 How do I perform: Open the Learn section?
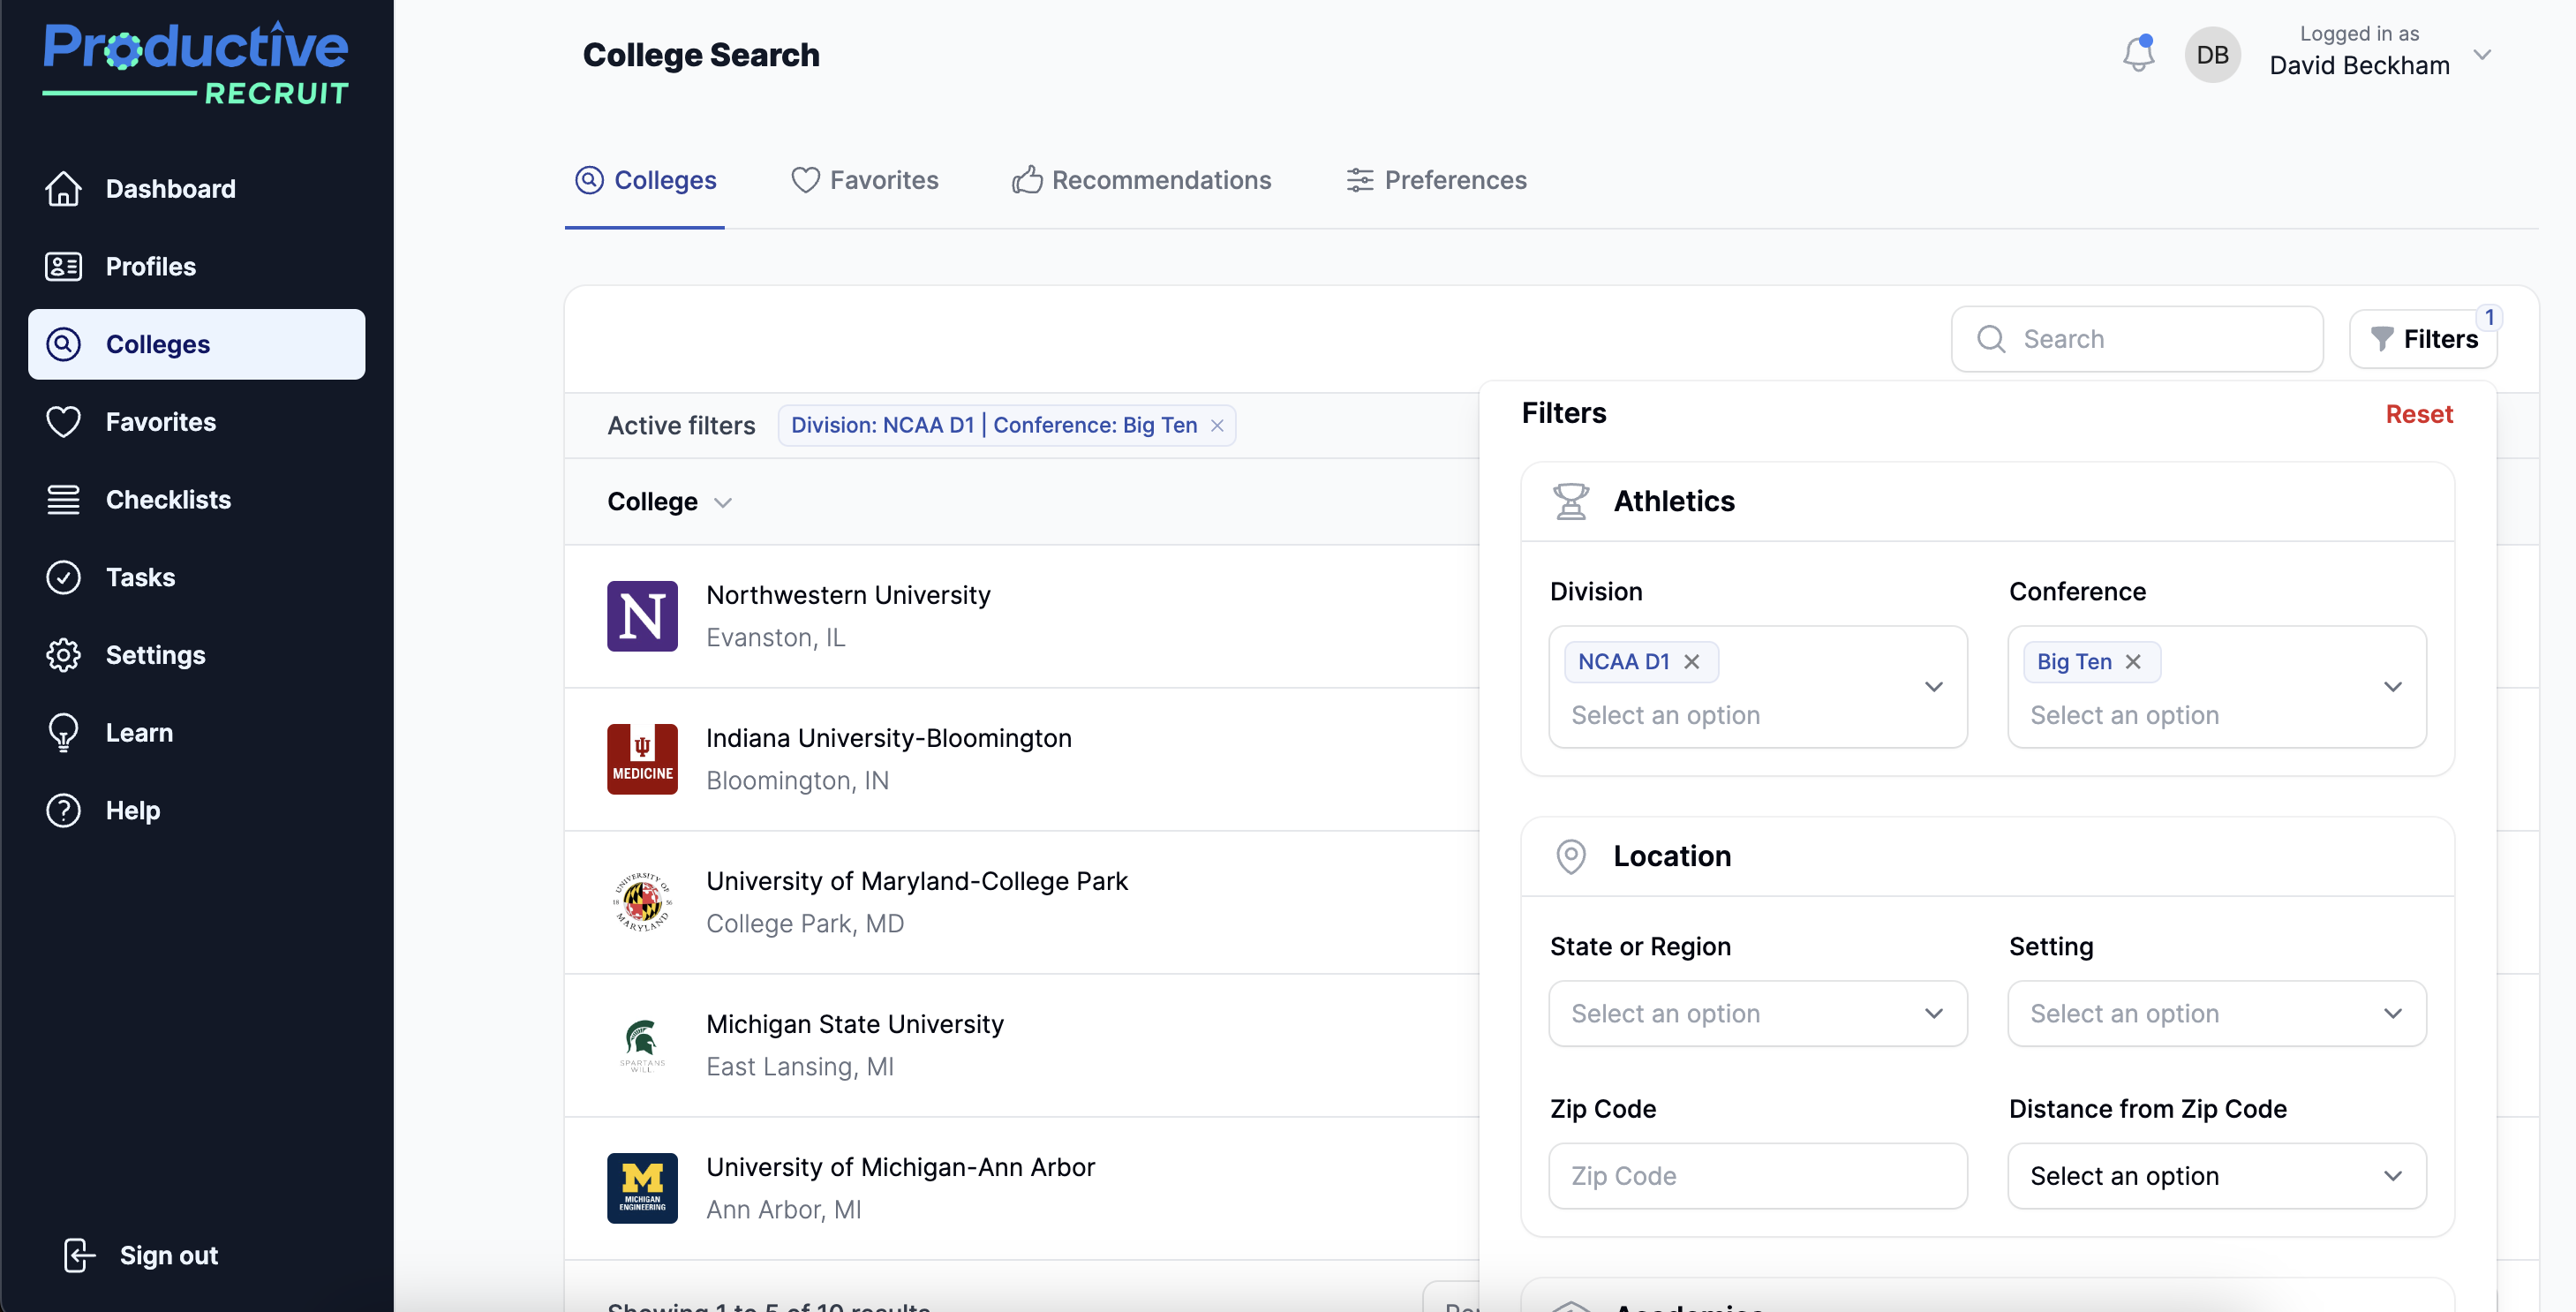coord(139,732)
